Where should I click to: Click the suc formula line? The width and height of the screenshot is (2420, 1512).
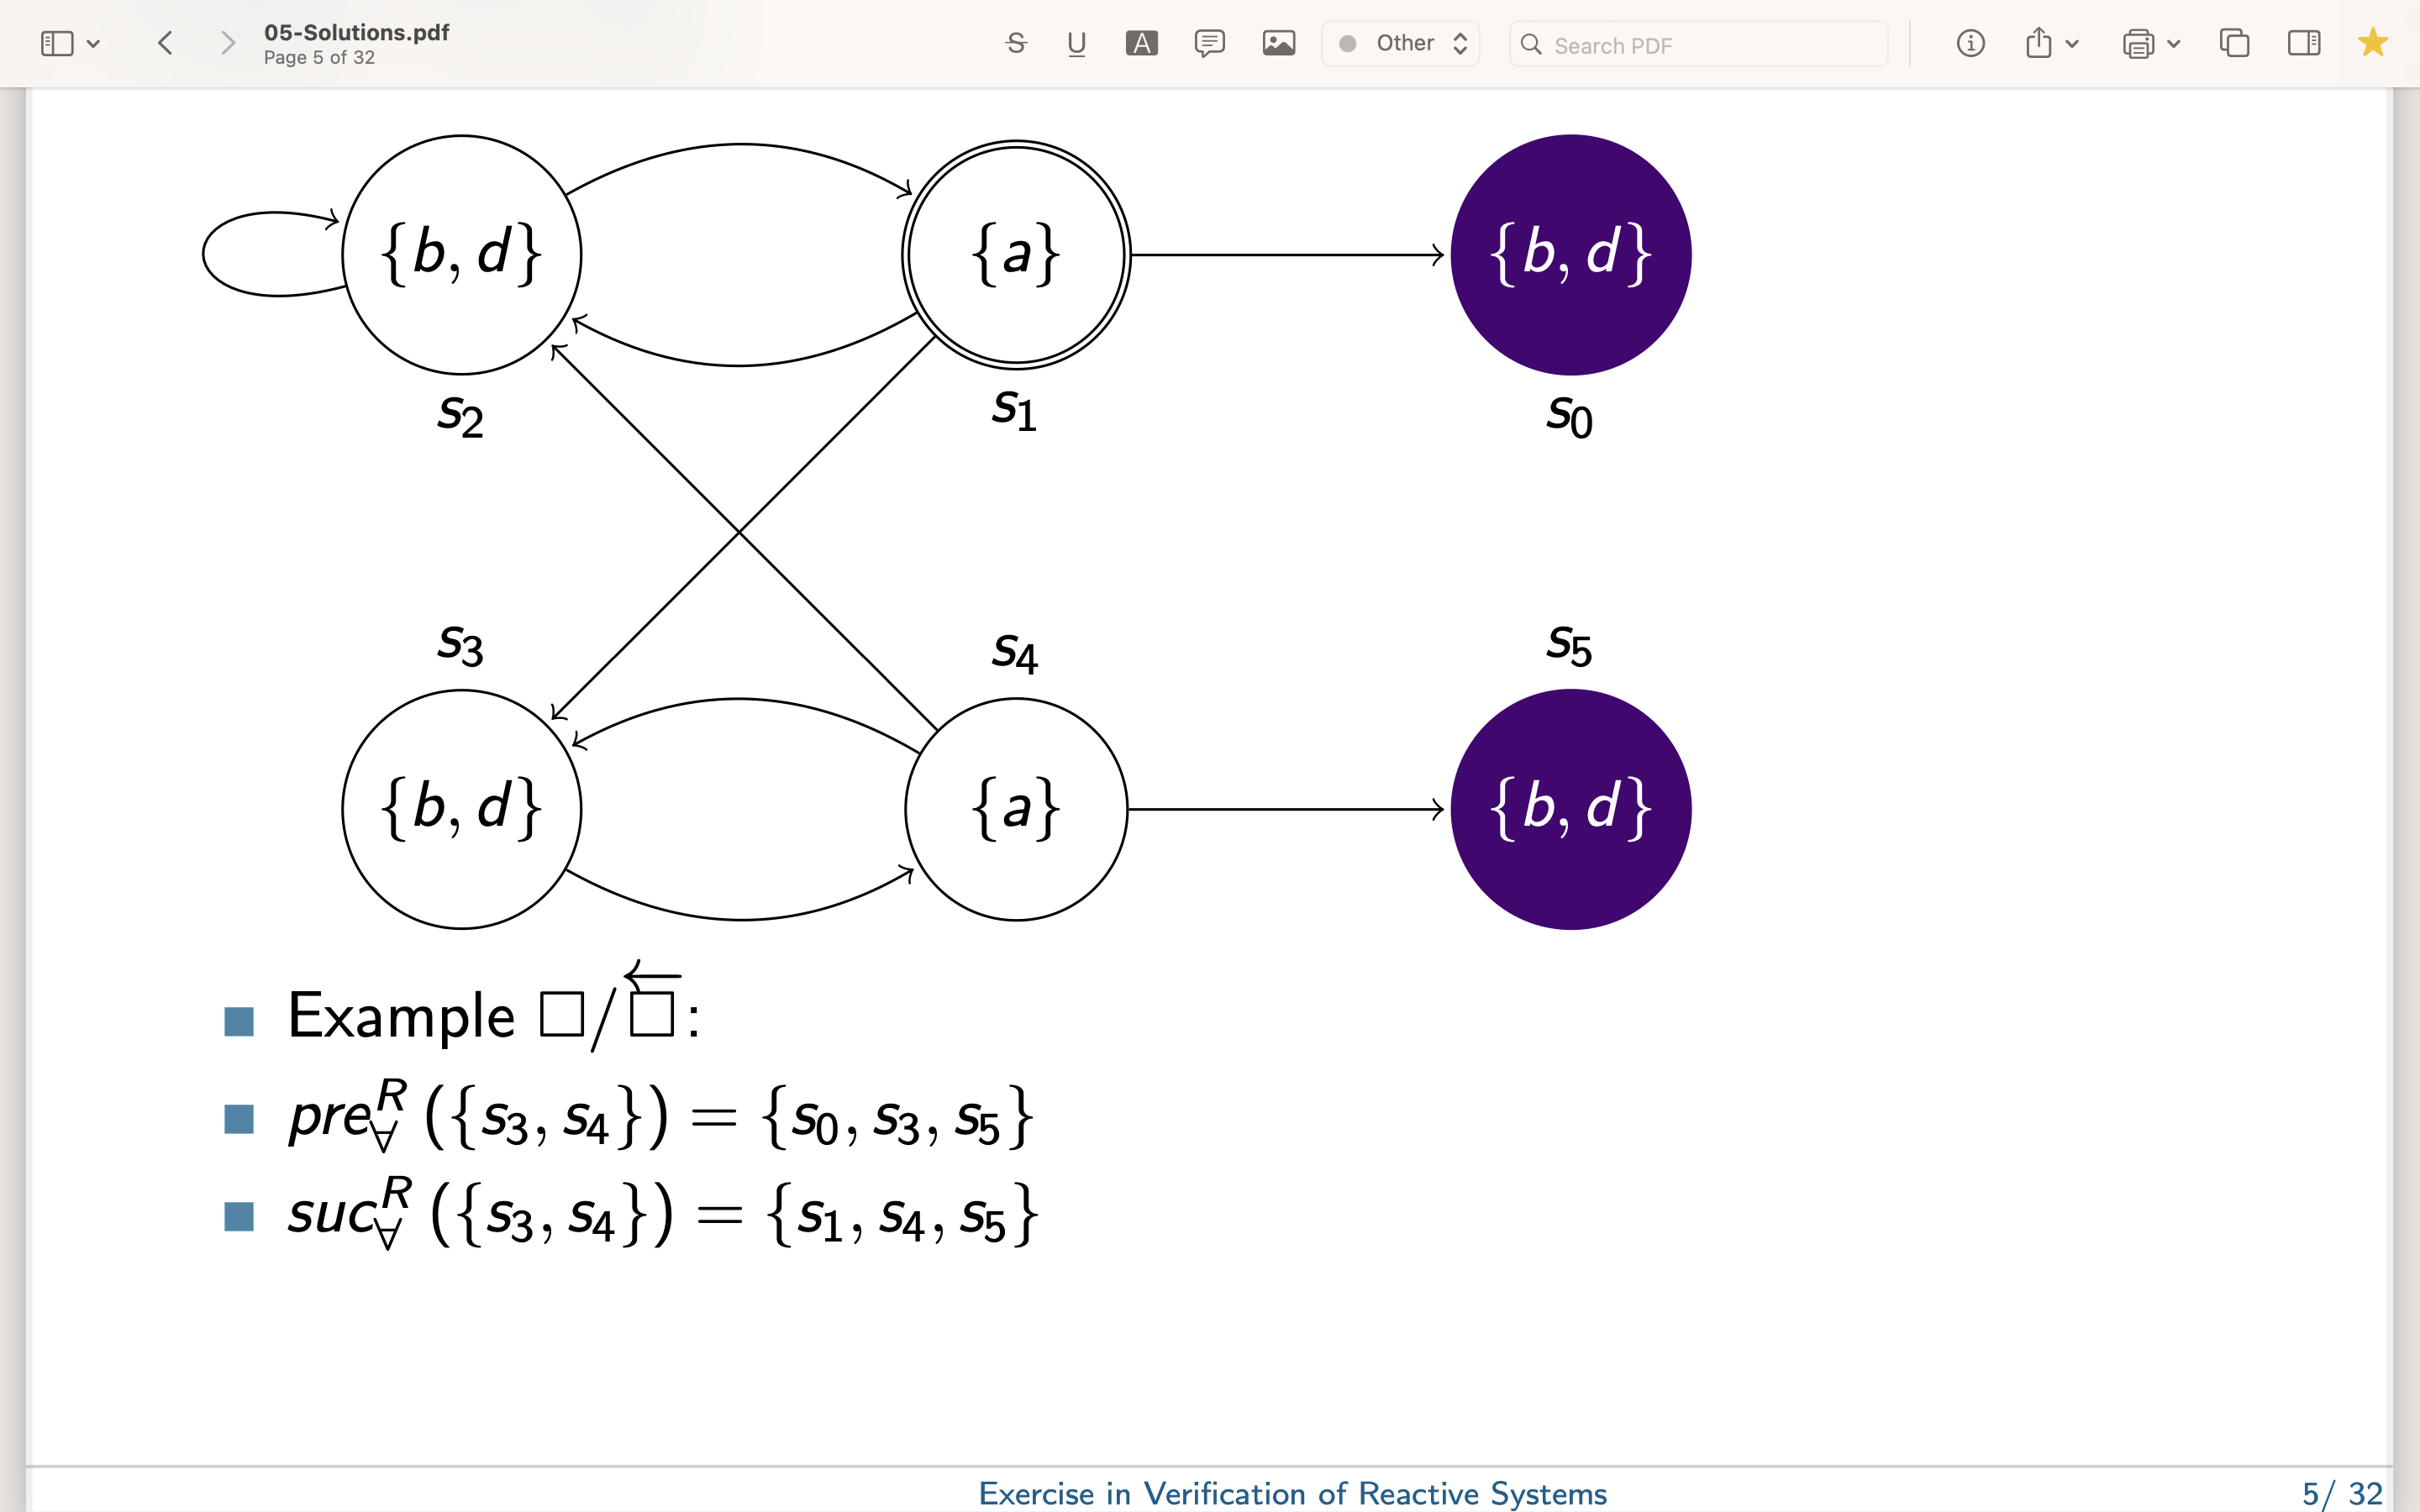[x=663, y=1213]
